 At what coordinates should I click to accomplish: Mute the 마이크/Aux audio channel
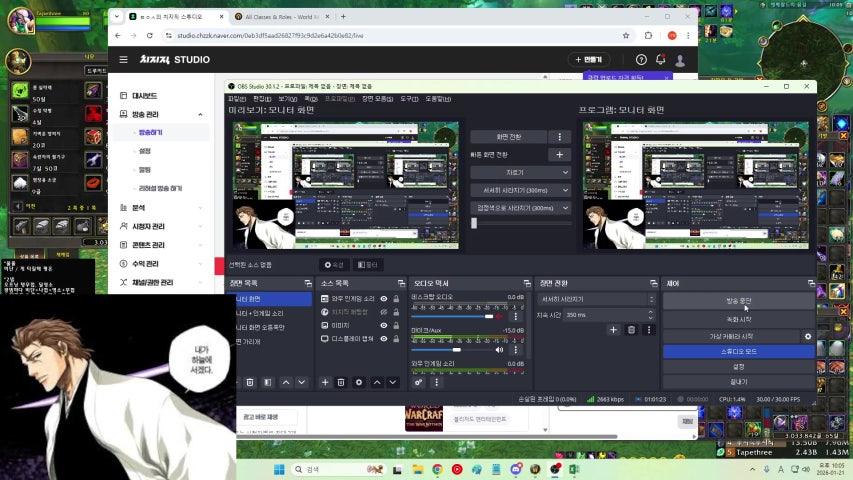(498, 350)
